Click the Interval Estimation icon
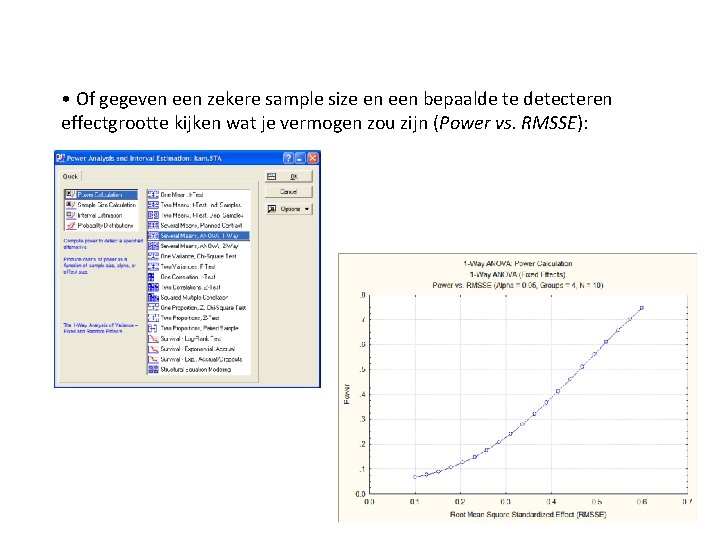Image resolution: width=720 pixels, height=540 pixels. (x=70, y=215)
